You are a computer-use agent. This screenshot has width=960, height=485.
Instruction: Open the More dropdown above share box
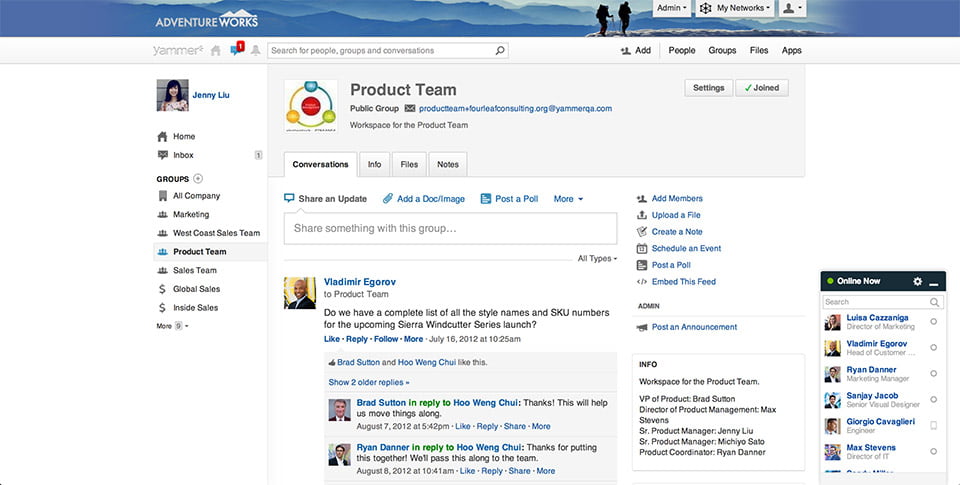point(568,199)
